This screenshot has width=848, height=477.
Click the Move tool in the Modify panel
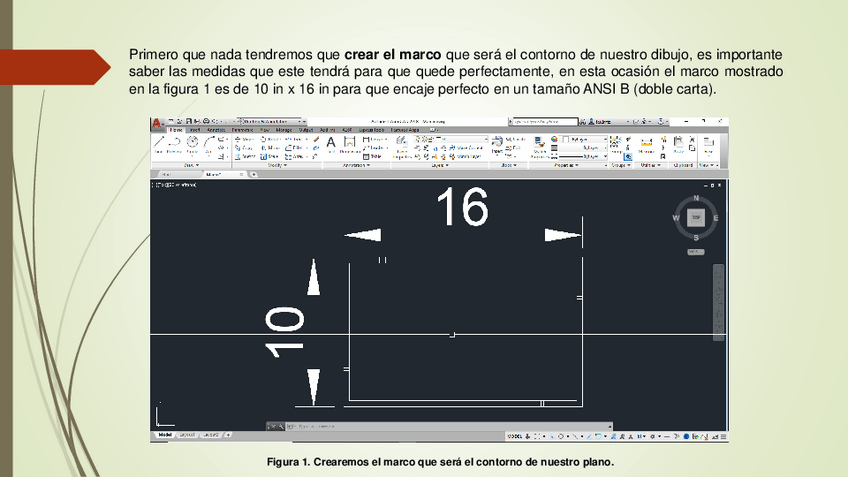244,140
